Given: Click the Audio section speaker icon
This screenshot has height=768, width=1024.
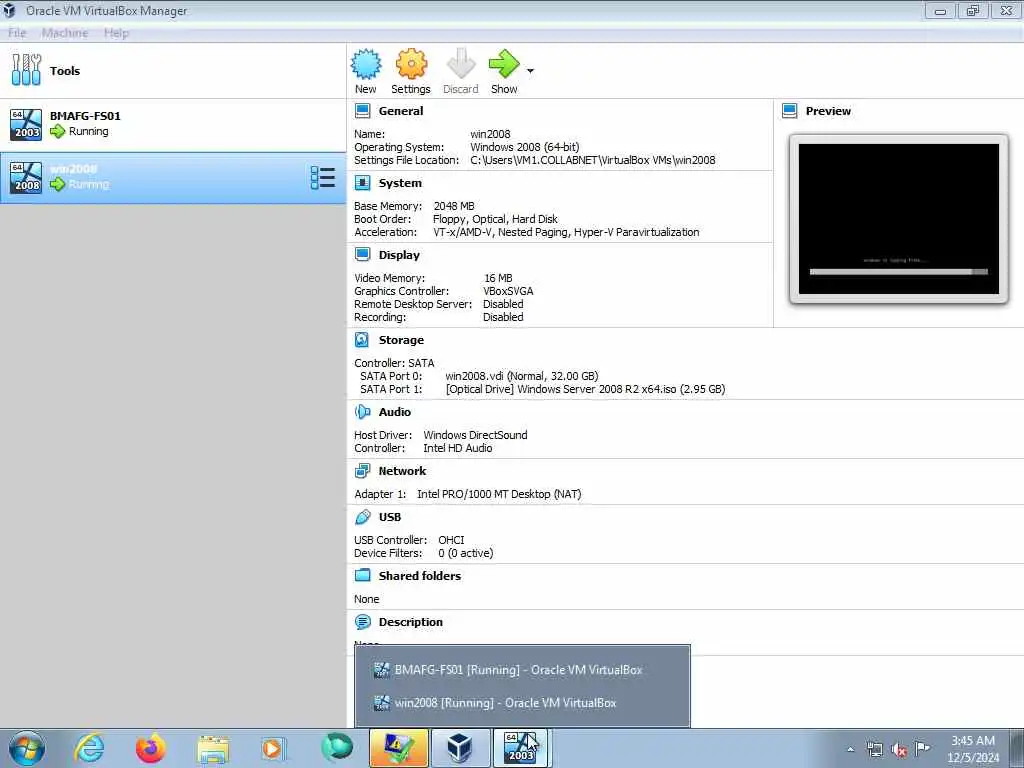Looking at the screenshot, I should pos(362,411).
